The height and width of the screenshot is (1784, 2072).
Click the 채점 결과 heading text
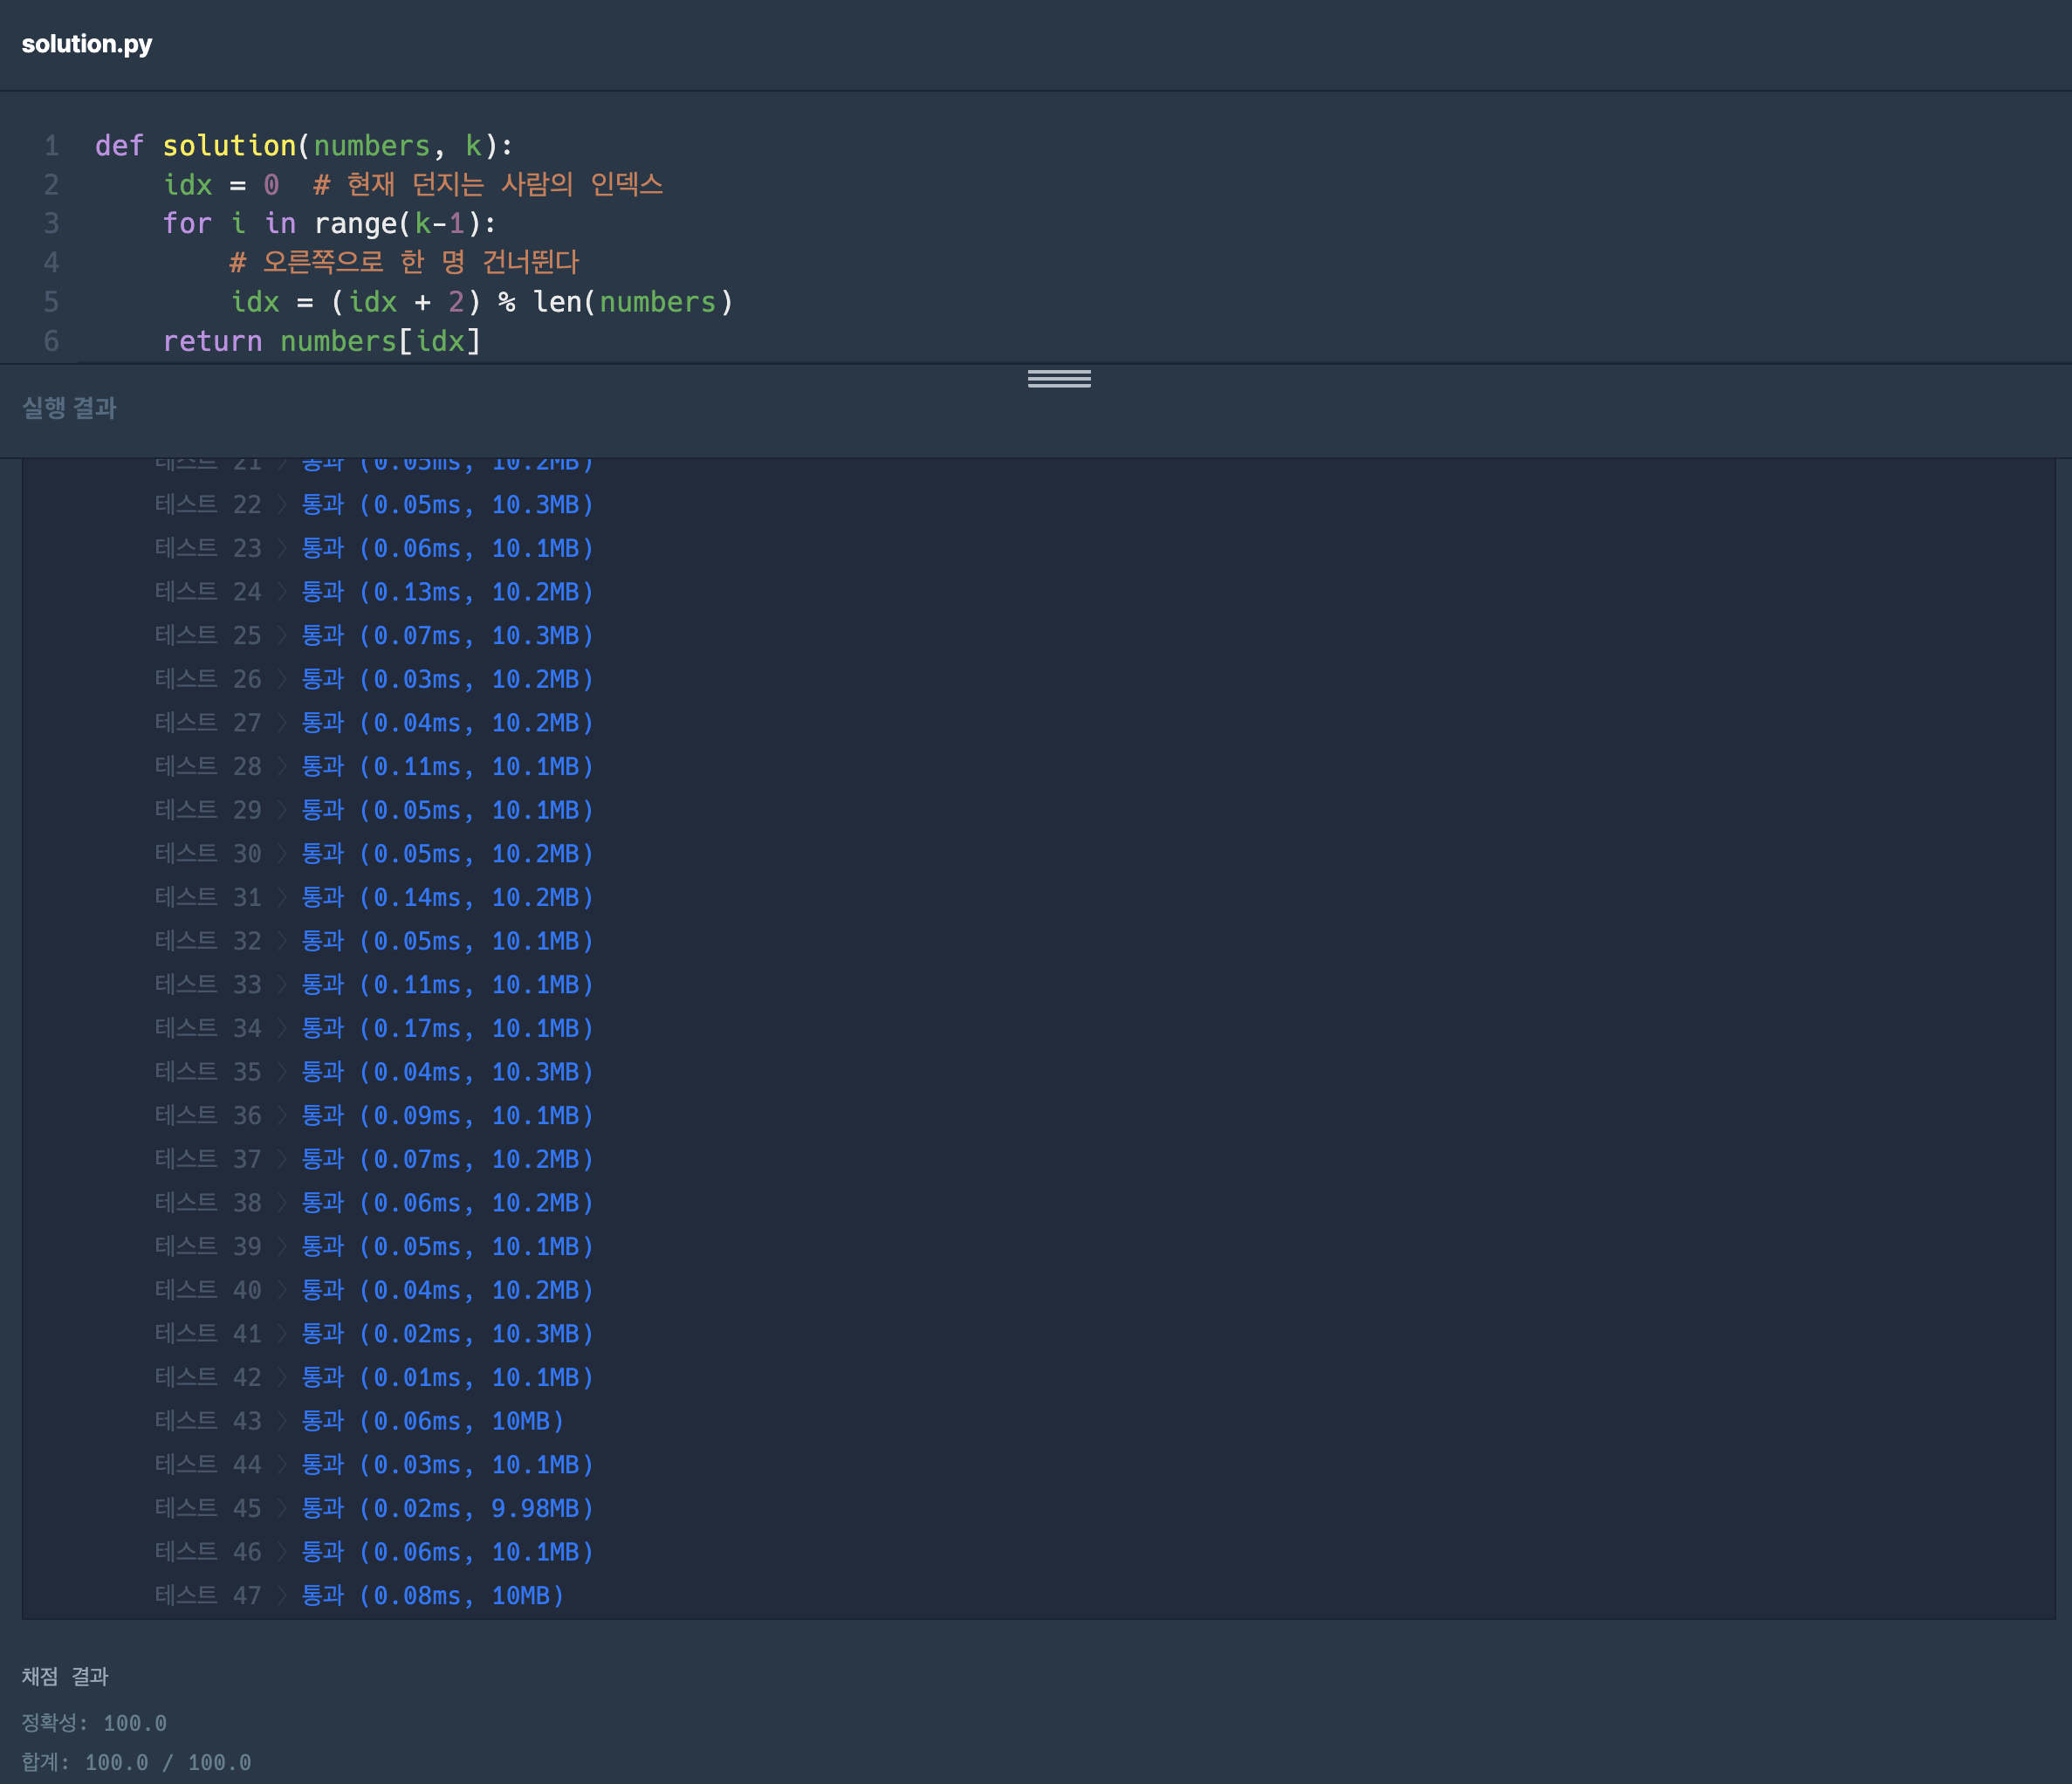tap(65, 1676)
